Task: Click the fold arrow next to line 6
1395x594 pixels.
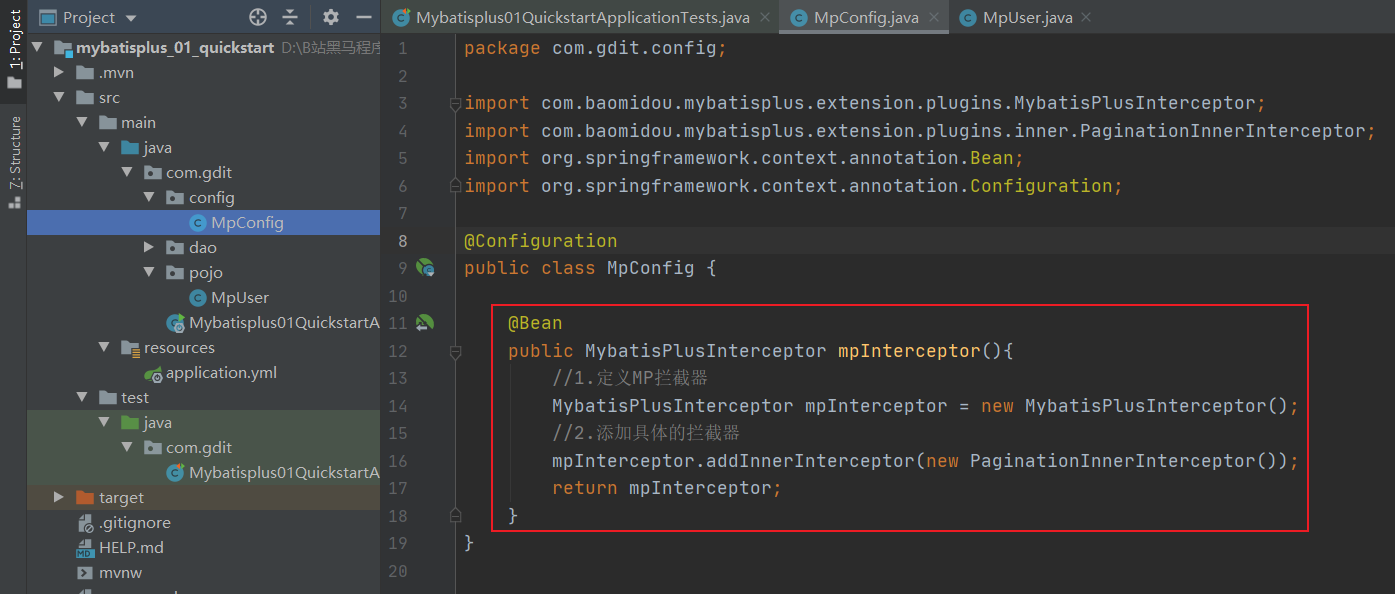Action: [x=455, y=185]
